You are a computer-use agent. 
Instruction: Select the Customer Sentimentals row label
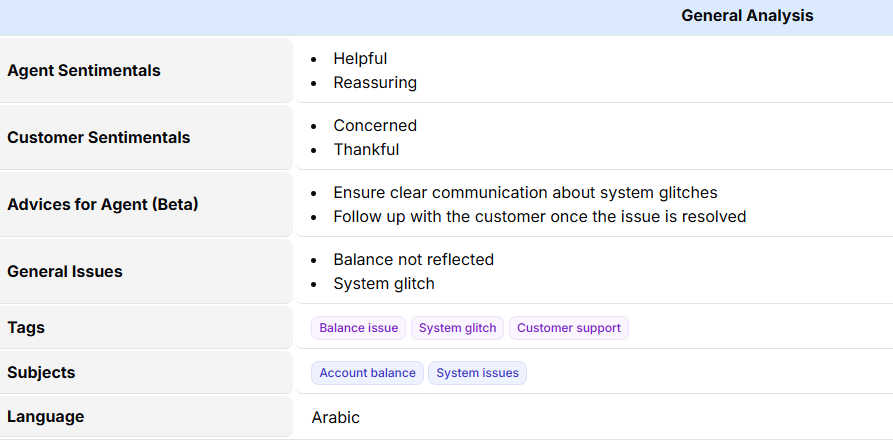tap(99, 138)
